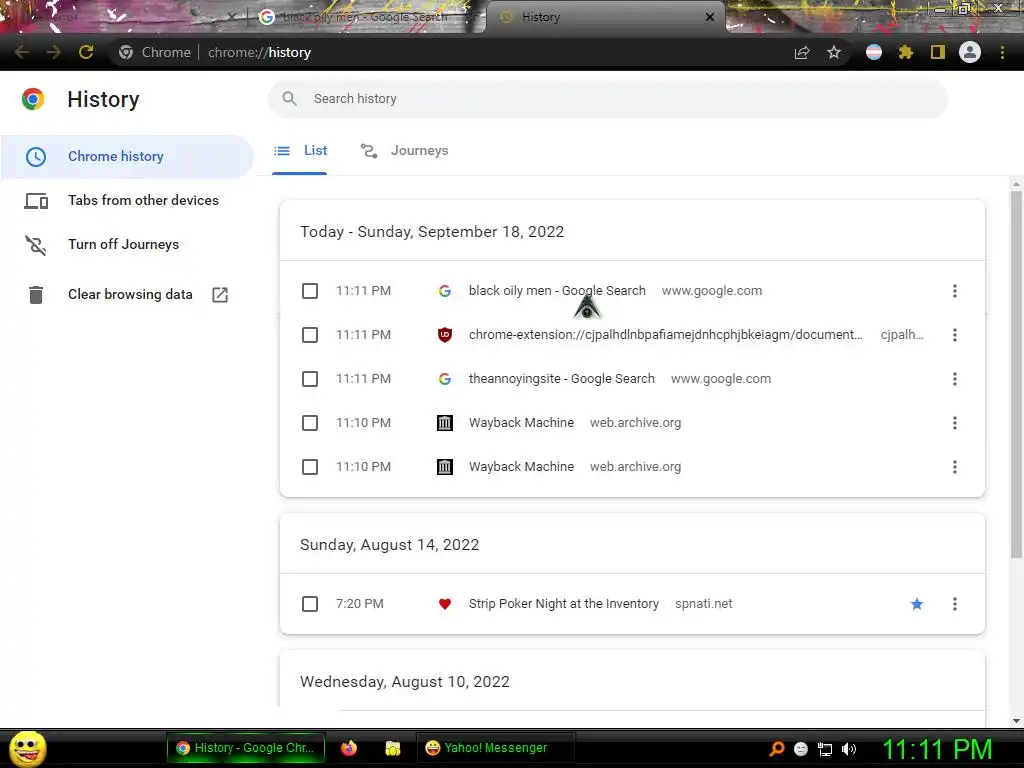Switch to the List tab
This screenshot has width=1024, height=768.
click(300, 151)
